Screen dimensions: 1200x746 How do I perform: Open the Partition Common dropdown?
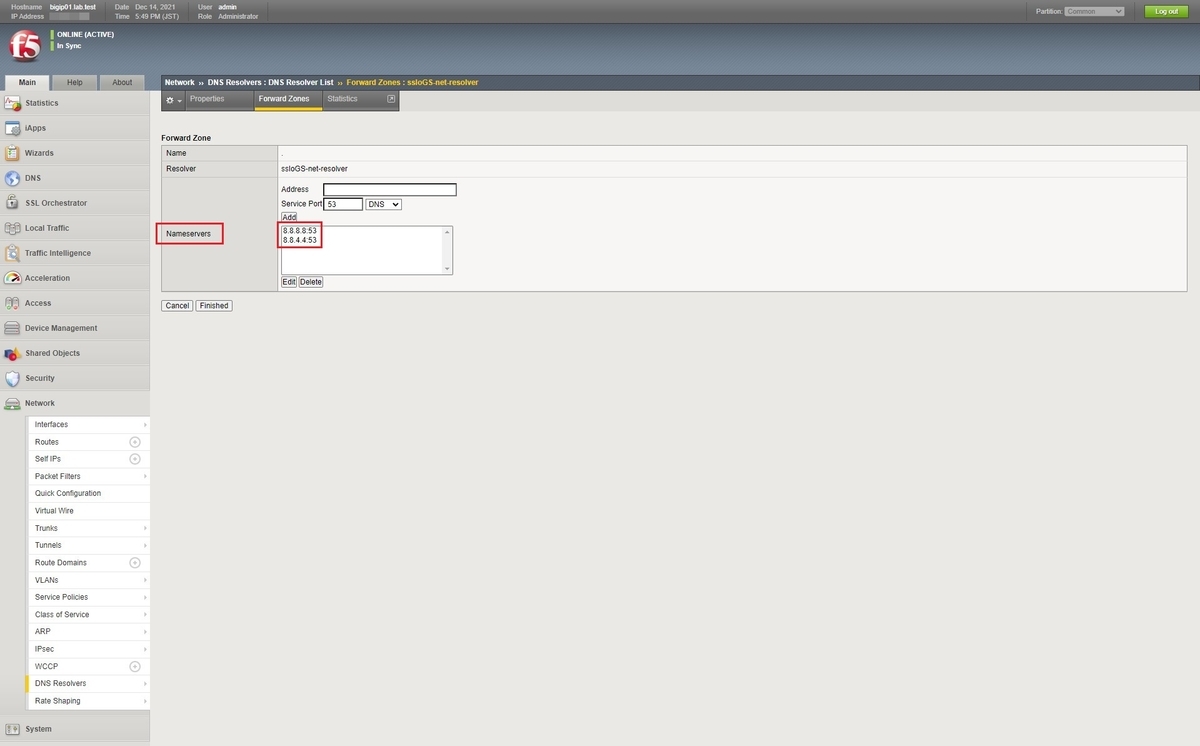(1095, 10)
